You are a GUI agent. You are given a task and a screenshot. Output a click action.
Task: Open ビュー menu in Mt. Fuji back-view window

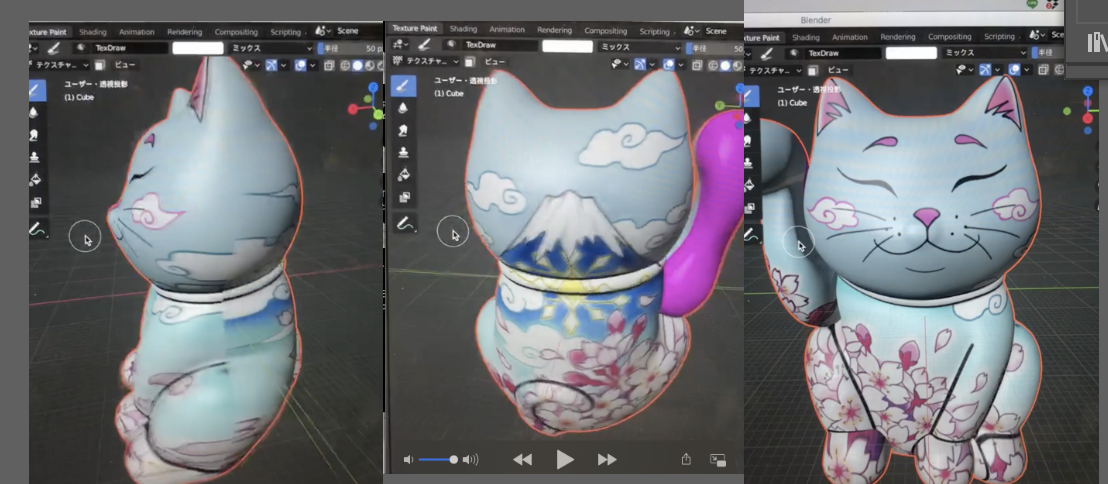click(495, 61)
